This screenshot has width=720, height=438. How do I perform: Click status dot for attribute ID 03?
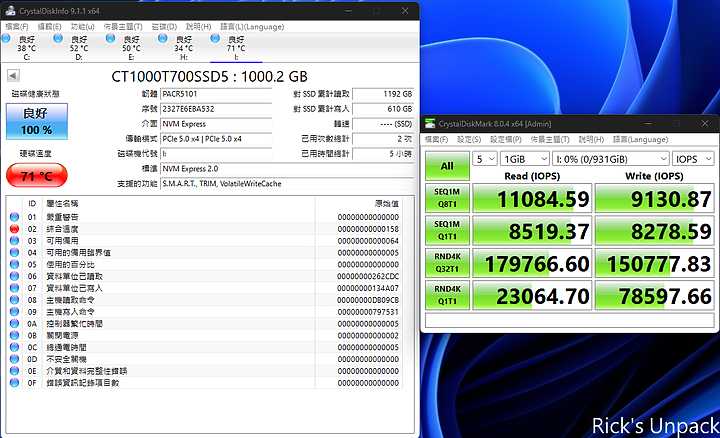14,241
